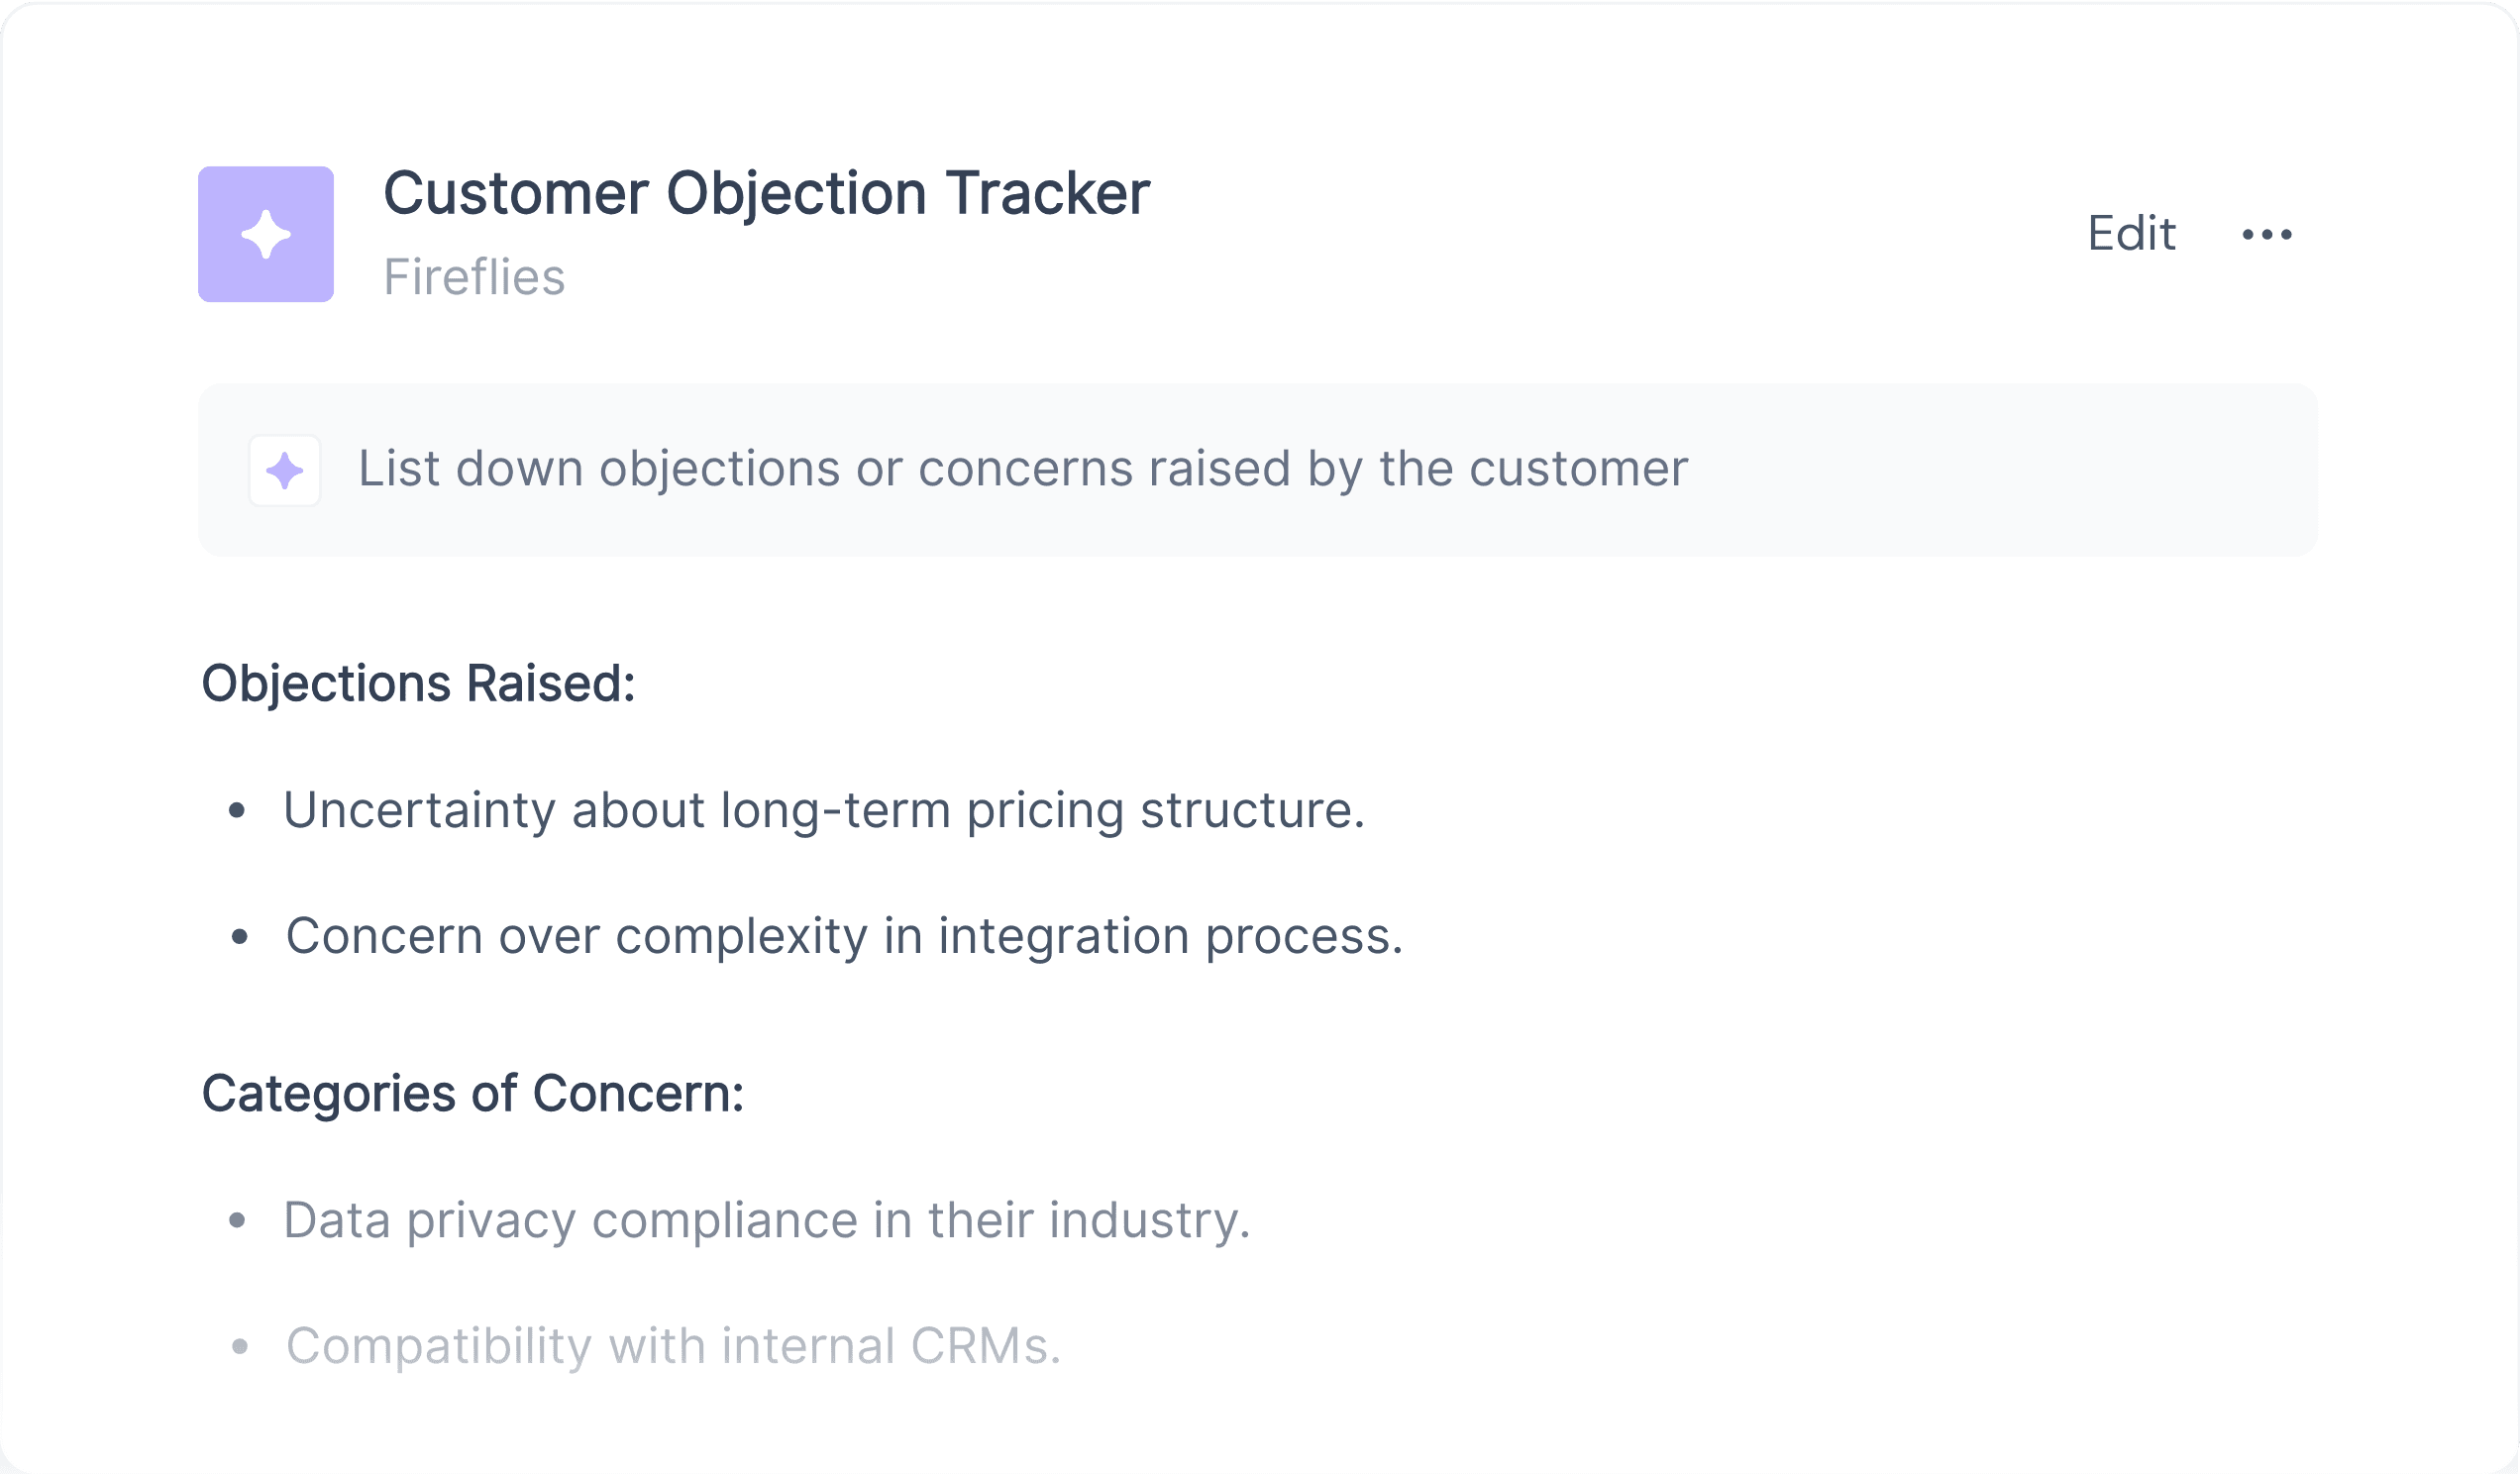
Task: Click the 'List down objections' prompt text
Action: click(x=1023, y=469)
